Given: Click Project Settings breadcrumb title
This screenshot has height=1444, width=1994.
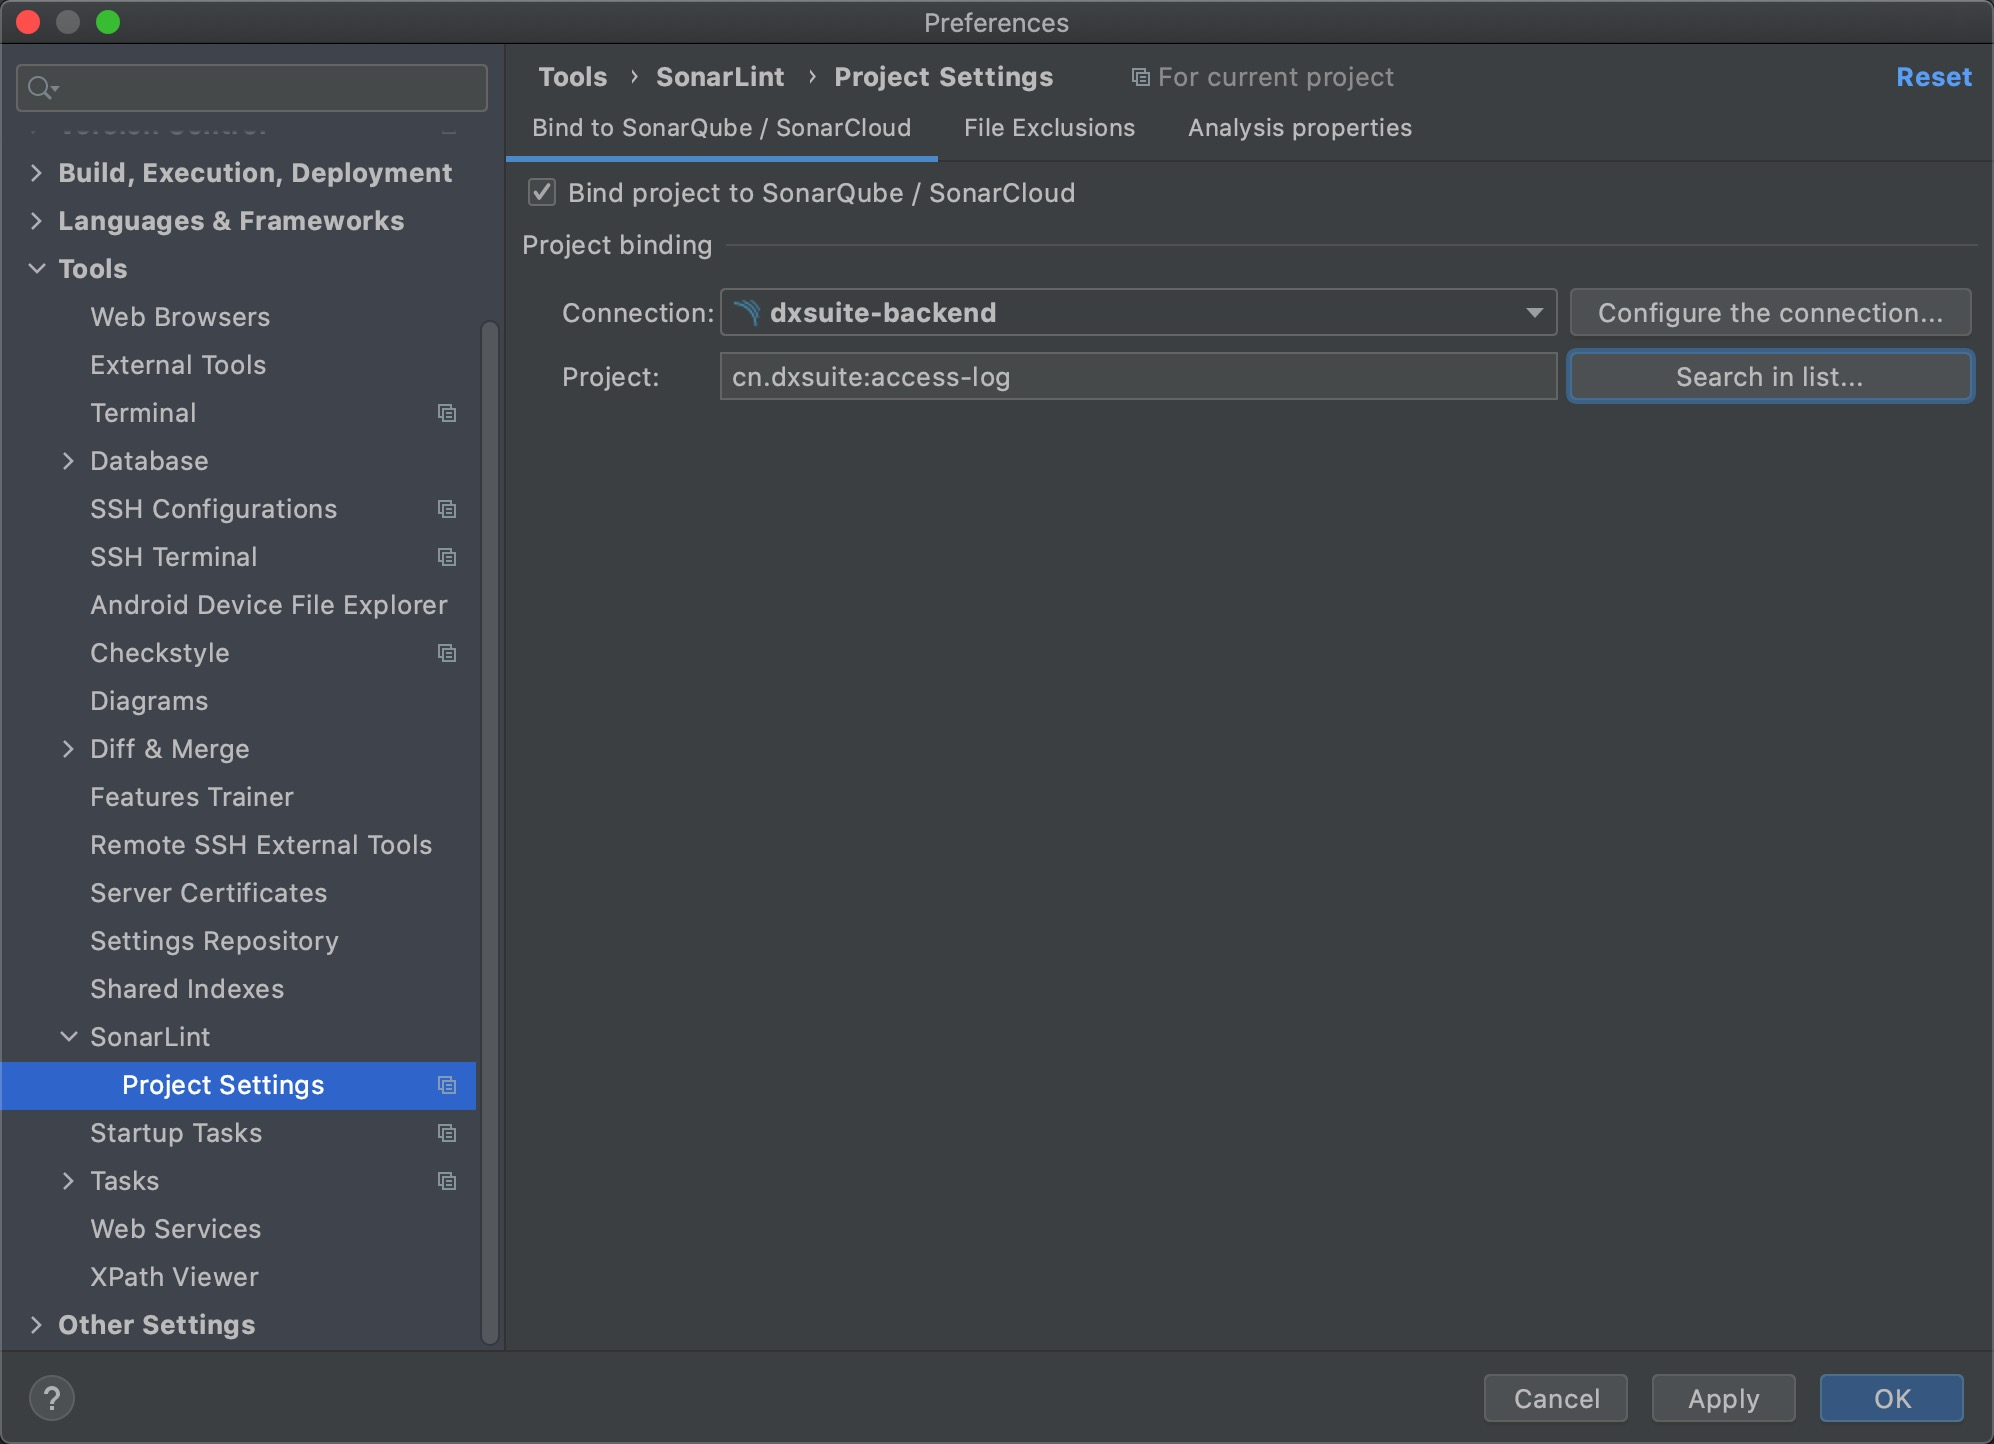Looking at the screenshot, I should (943, 77).
